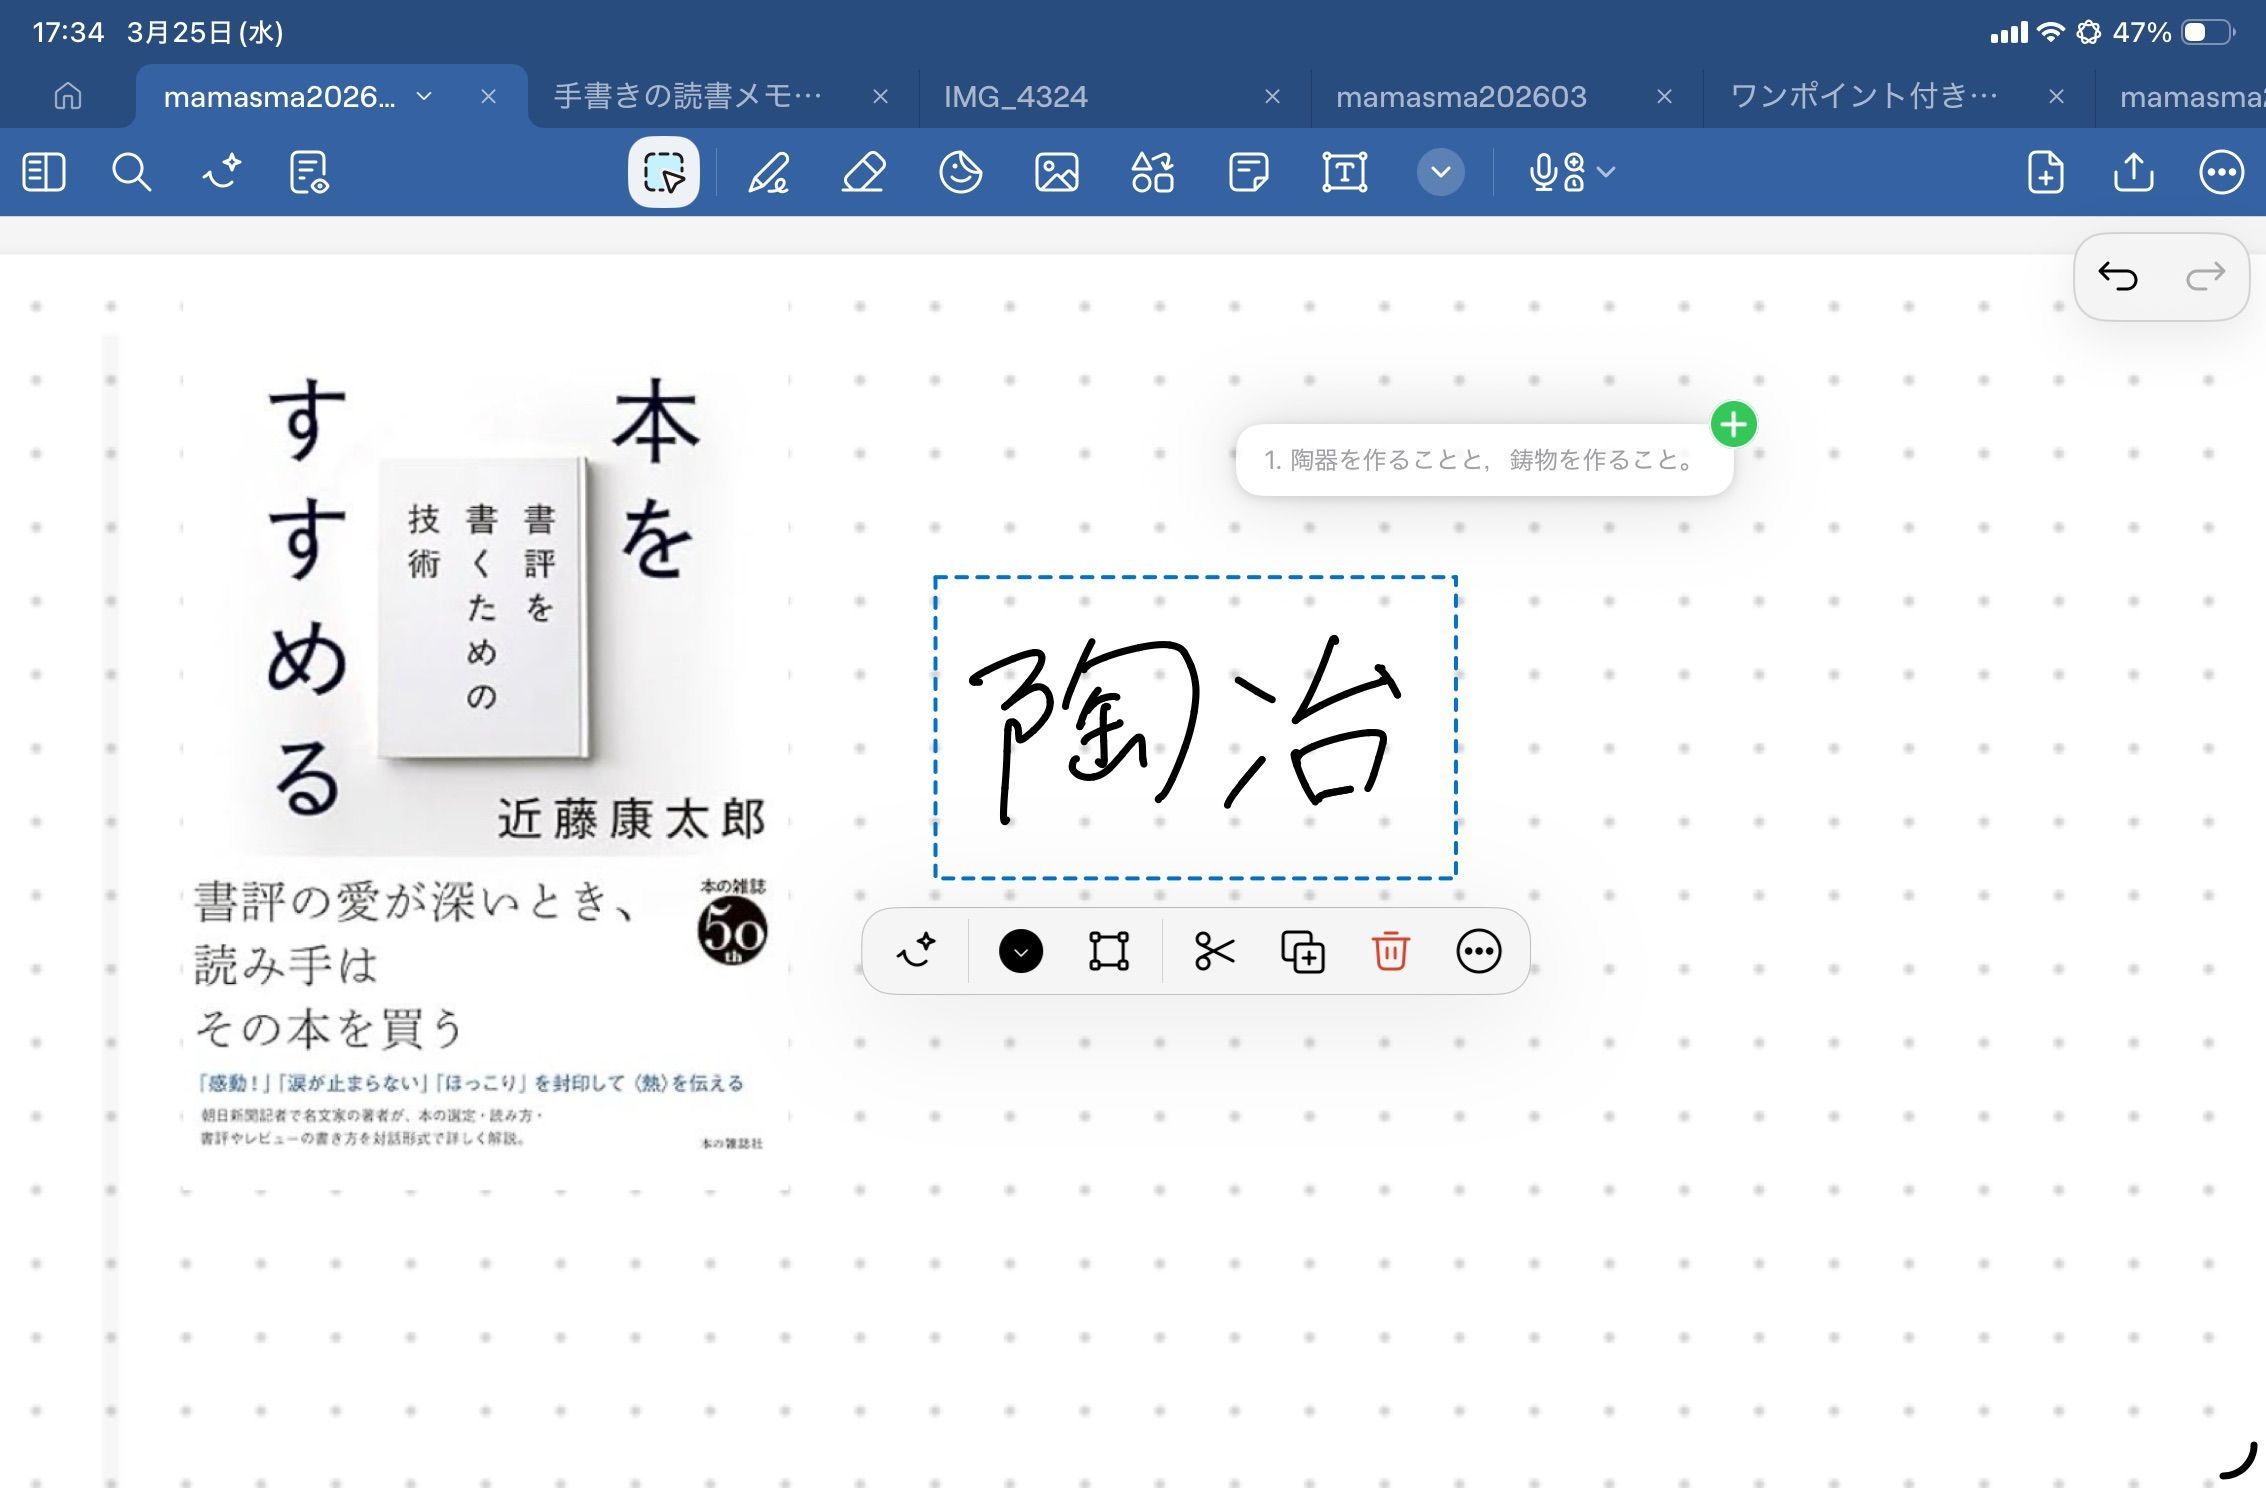The width and height of the screenshot is (2266, 1488).
Task: Open the black color swatch dropdown
Action: (x=1020, y=951)
